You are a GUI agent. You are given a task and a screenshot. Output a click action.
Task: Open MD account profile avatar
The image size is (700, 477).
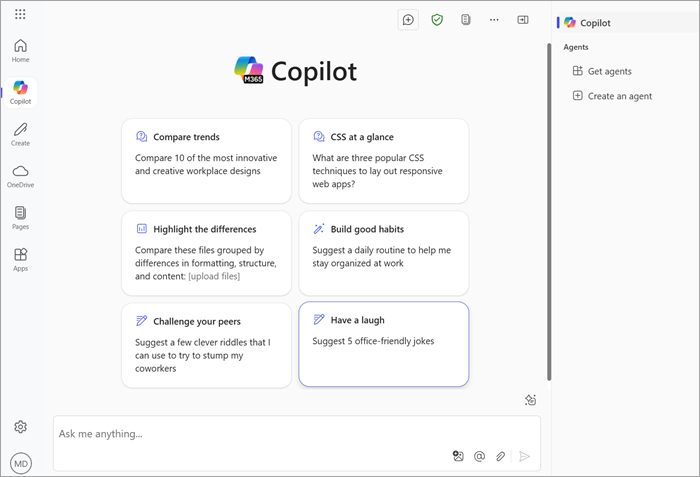coord(21,464)
